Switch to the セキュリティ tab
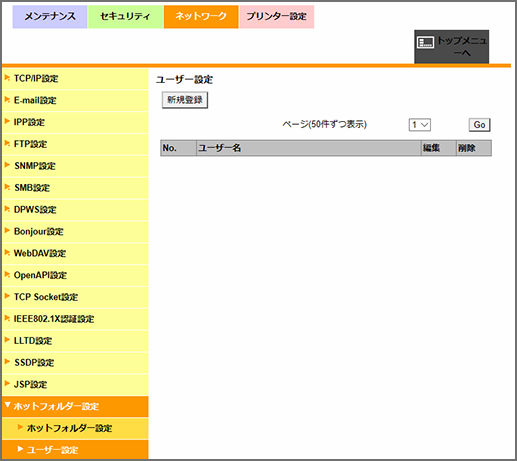This screenshot has width=517, height=461. (x=125, y=16)
